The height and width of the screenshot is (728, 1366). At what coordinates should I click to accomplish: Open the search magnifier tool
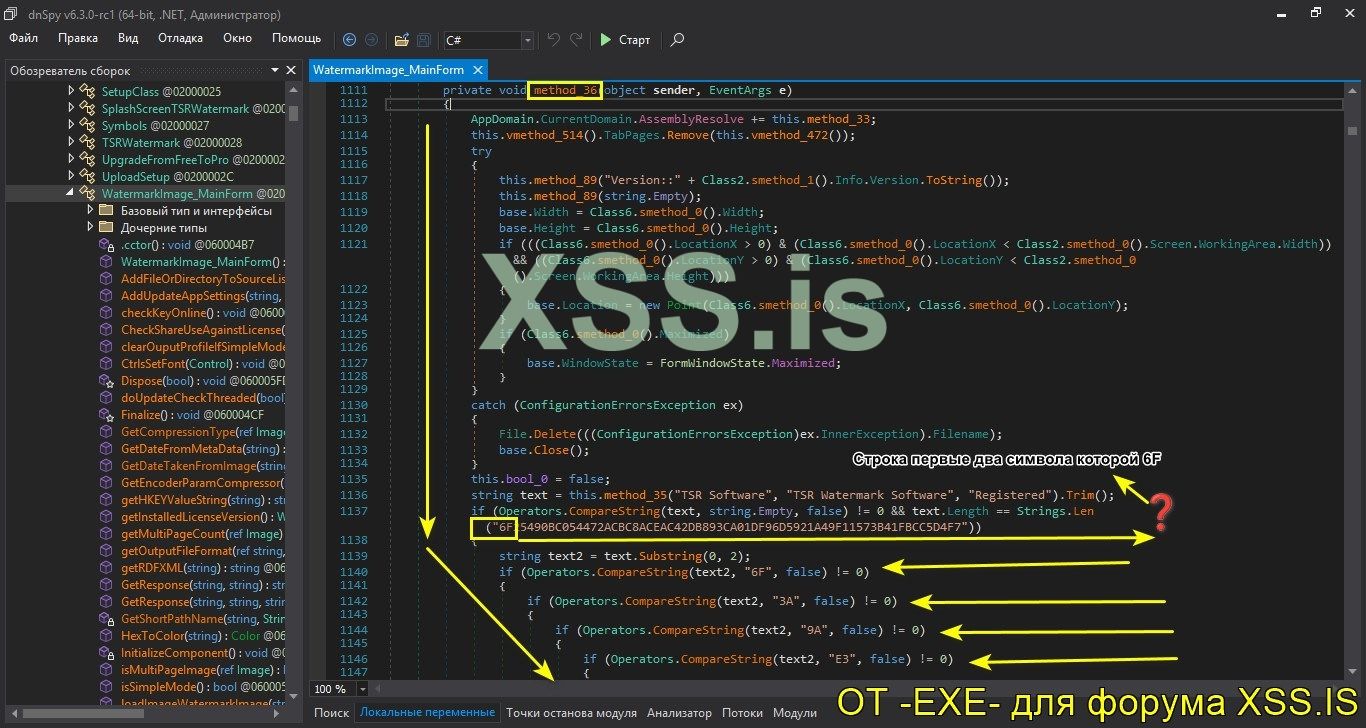coord(677,40)
